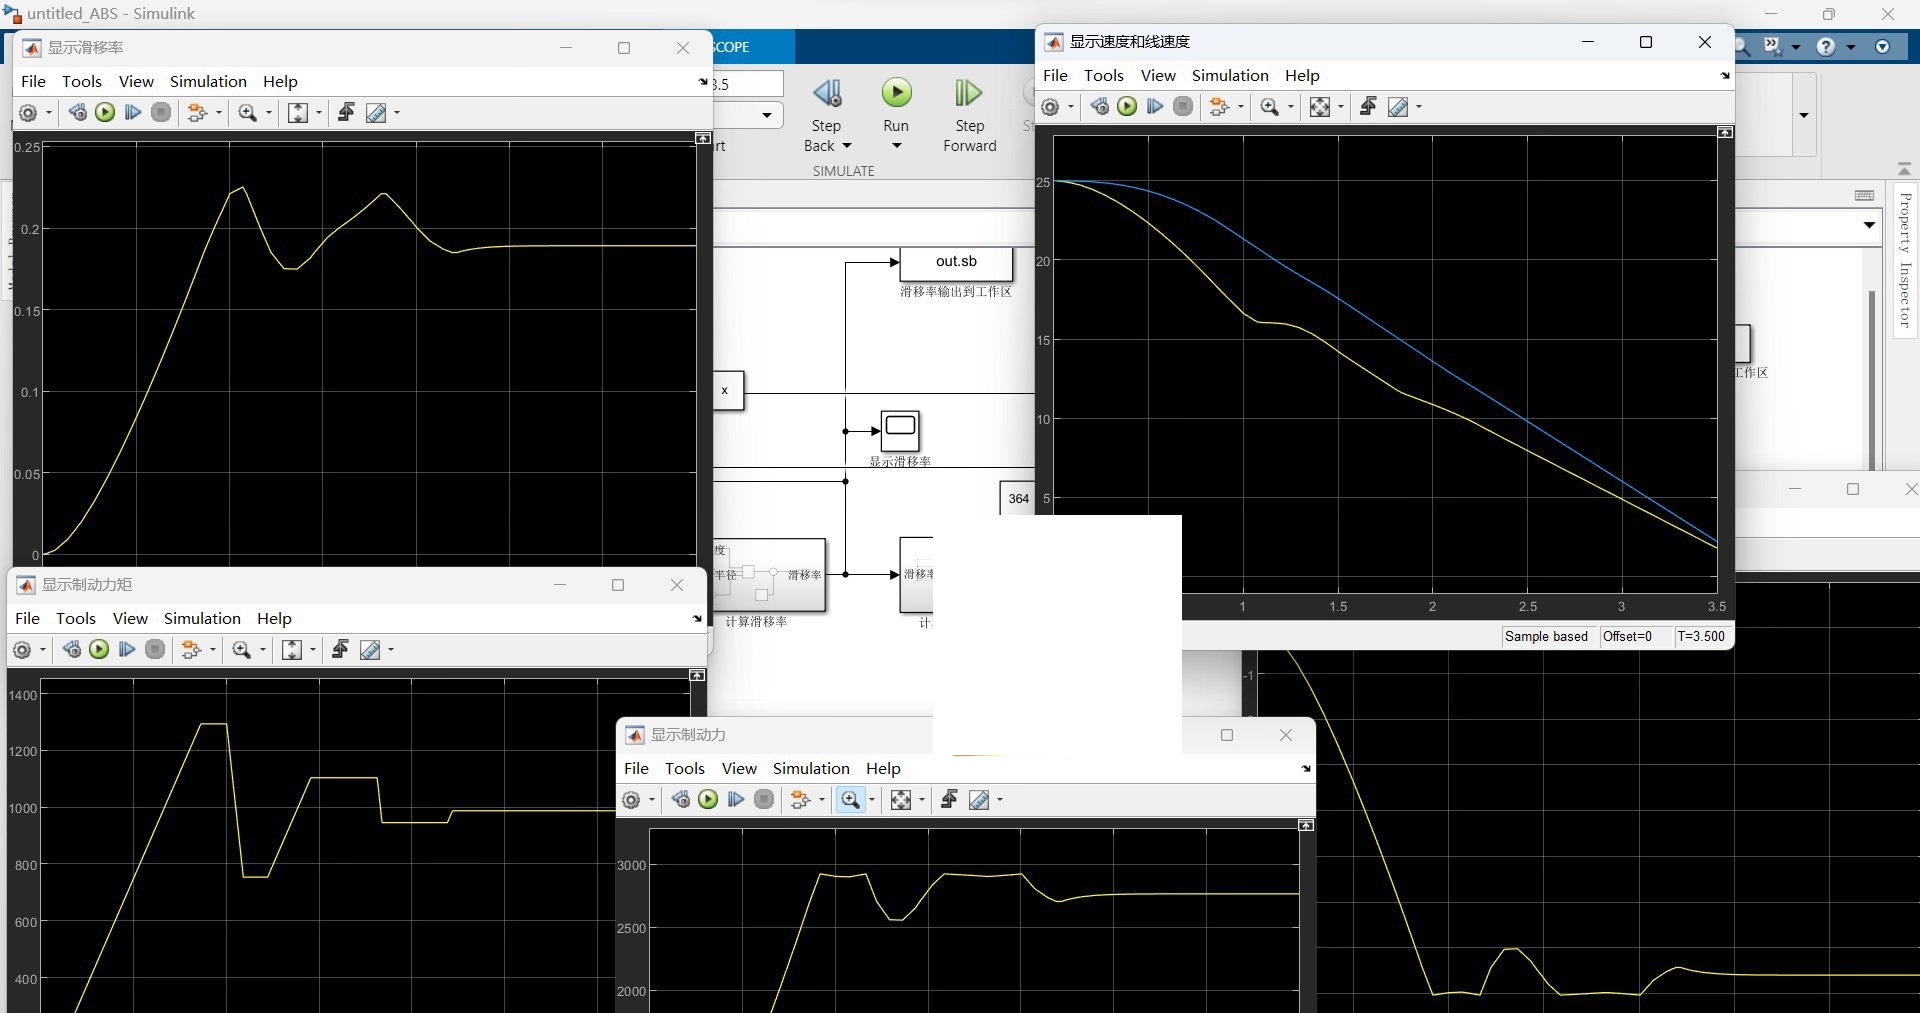Expand gear dropdown arrow in 显示滑移率 scope
Image resolution: width=1920 pixels, height=1013 pixels.
coord(49,113)
